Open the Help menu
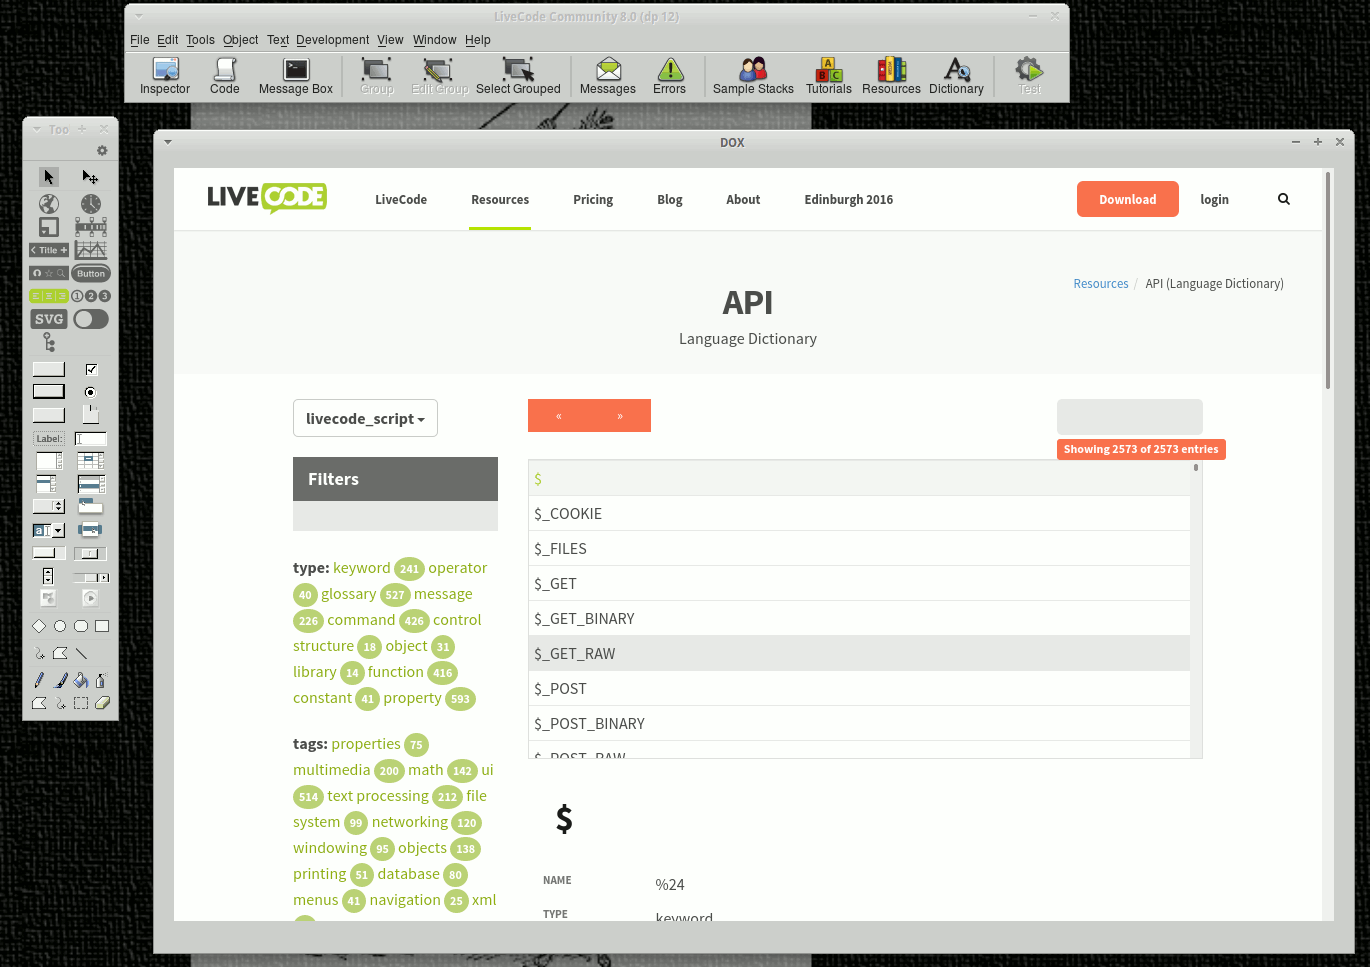The width and height of the screenshot is (1370, 967). click(478, 40)
